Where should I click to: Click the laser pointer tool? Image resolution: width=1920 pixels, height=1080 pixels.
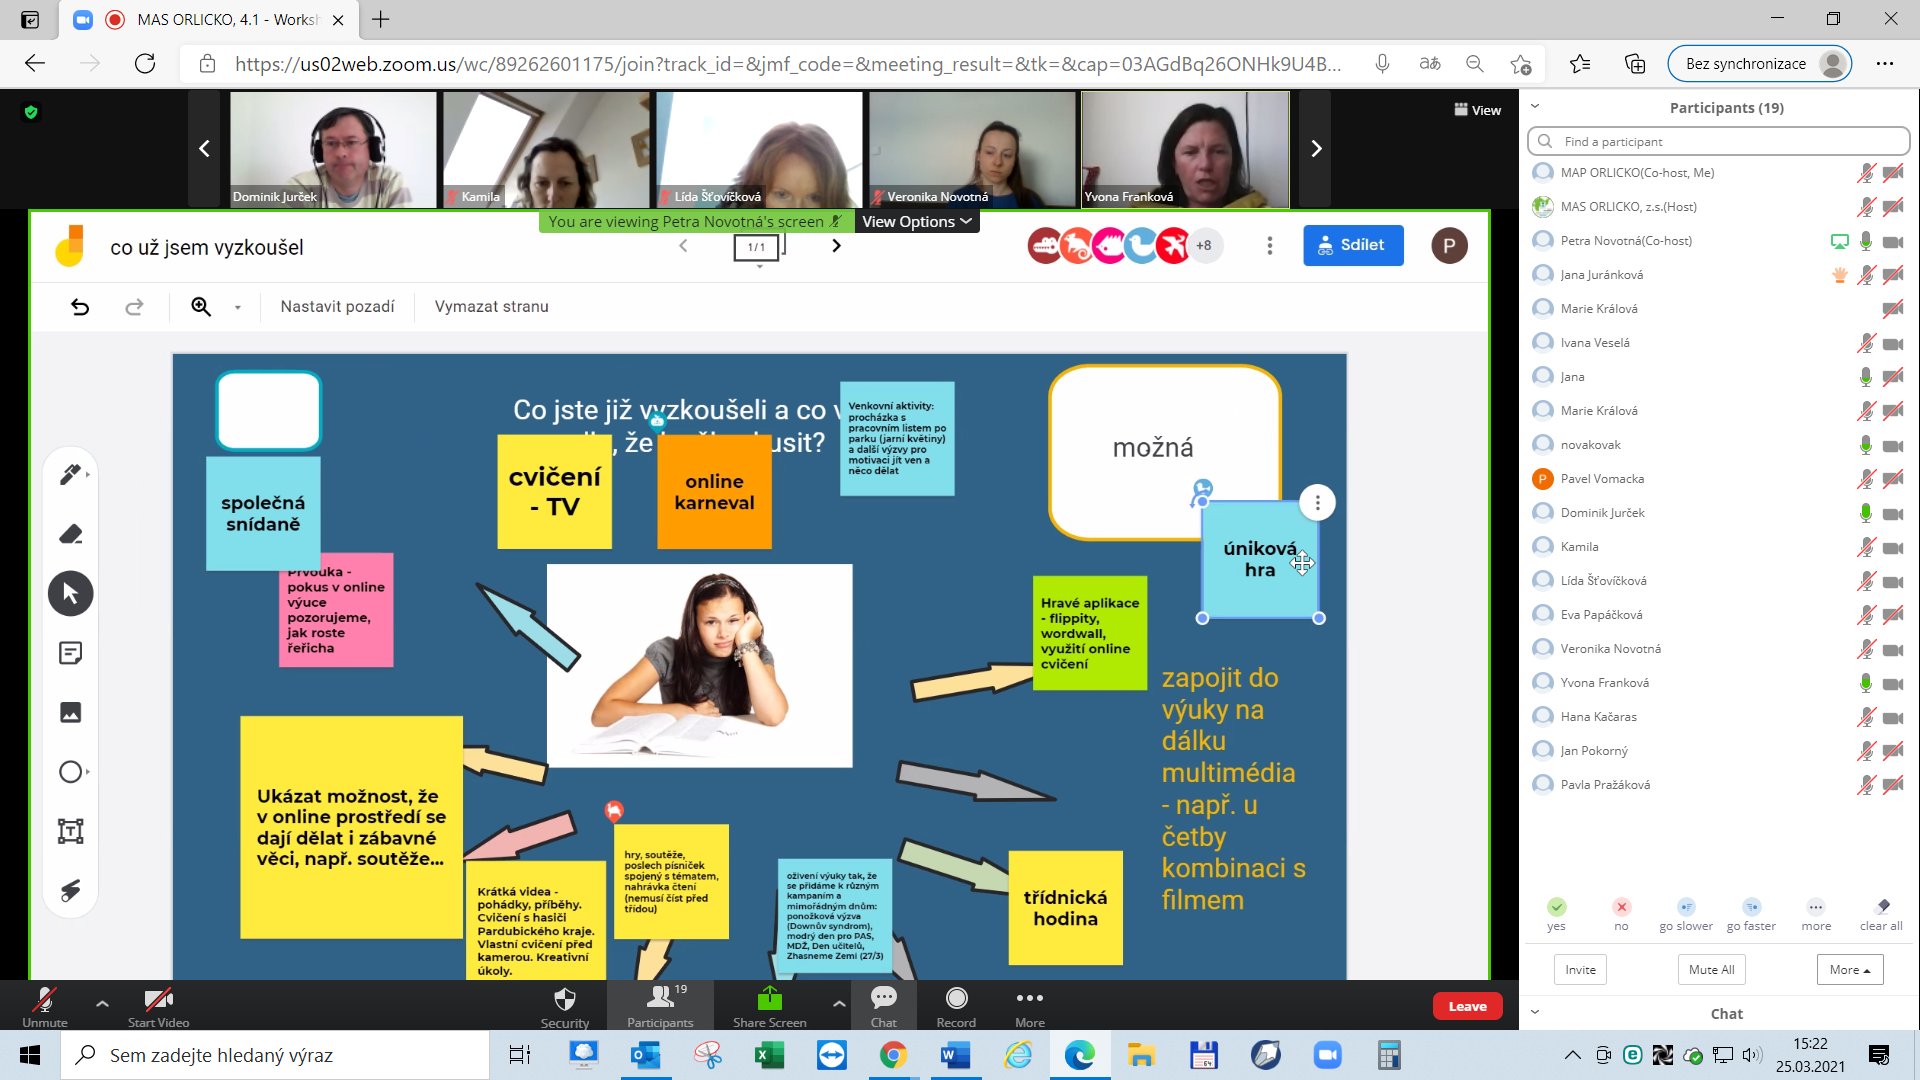click(x=70, y=890)
